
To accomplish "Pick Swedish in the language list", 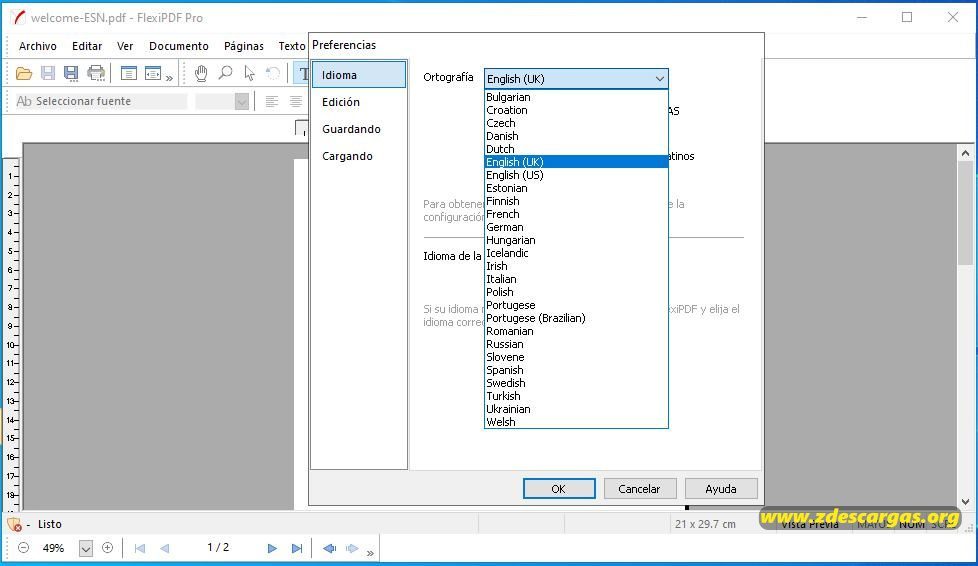I will point(576,383).
